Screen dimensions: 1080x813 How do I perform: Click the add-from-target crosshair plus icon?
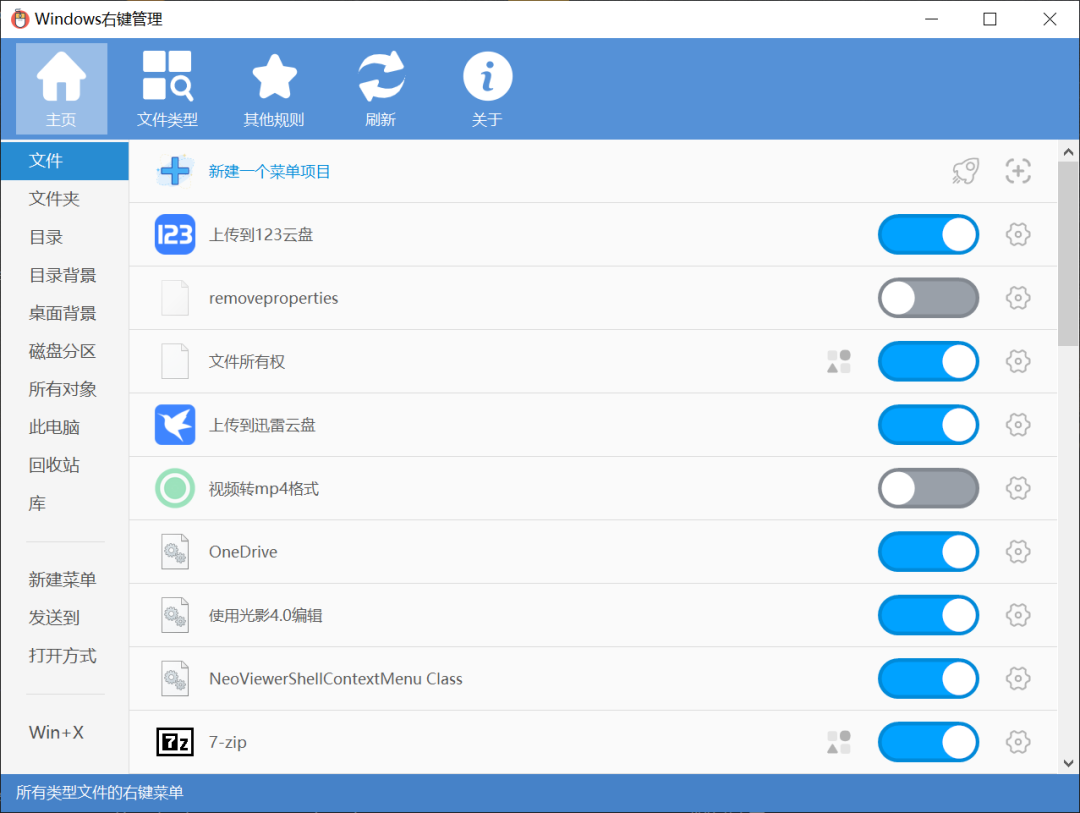tap(1018, 171)
